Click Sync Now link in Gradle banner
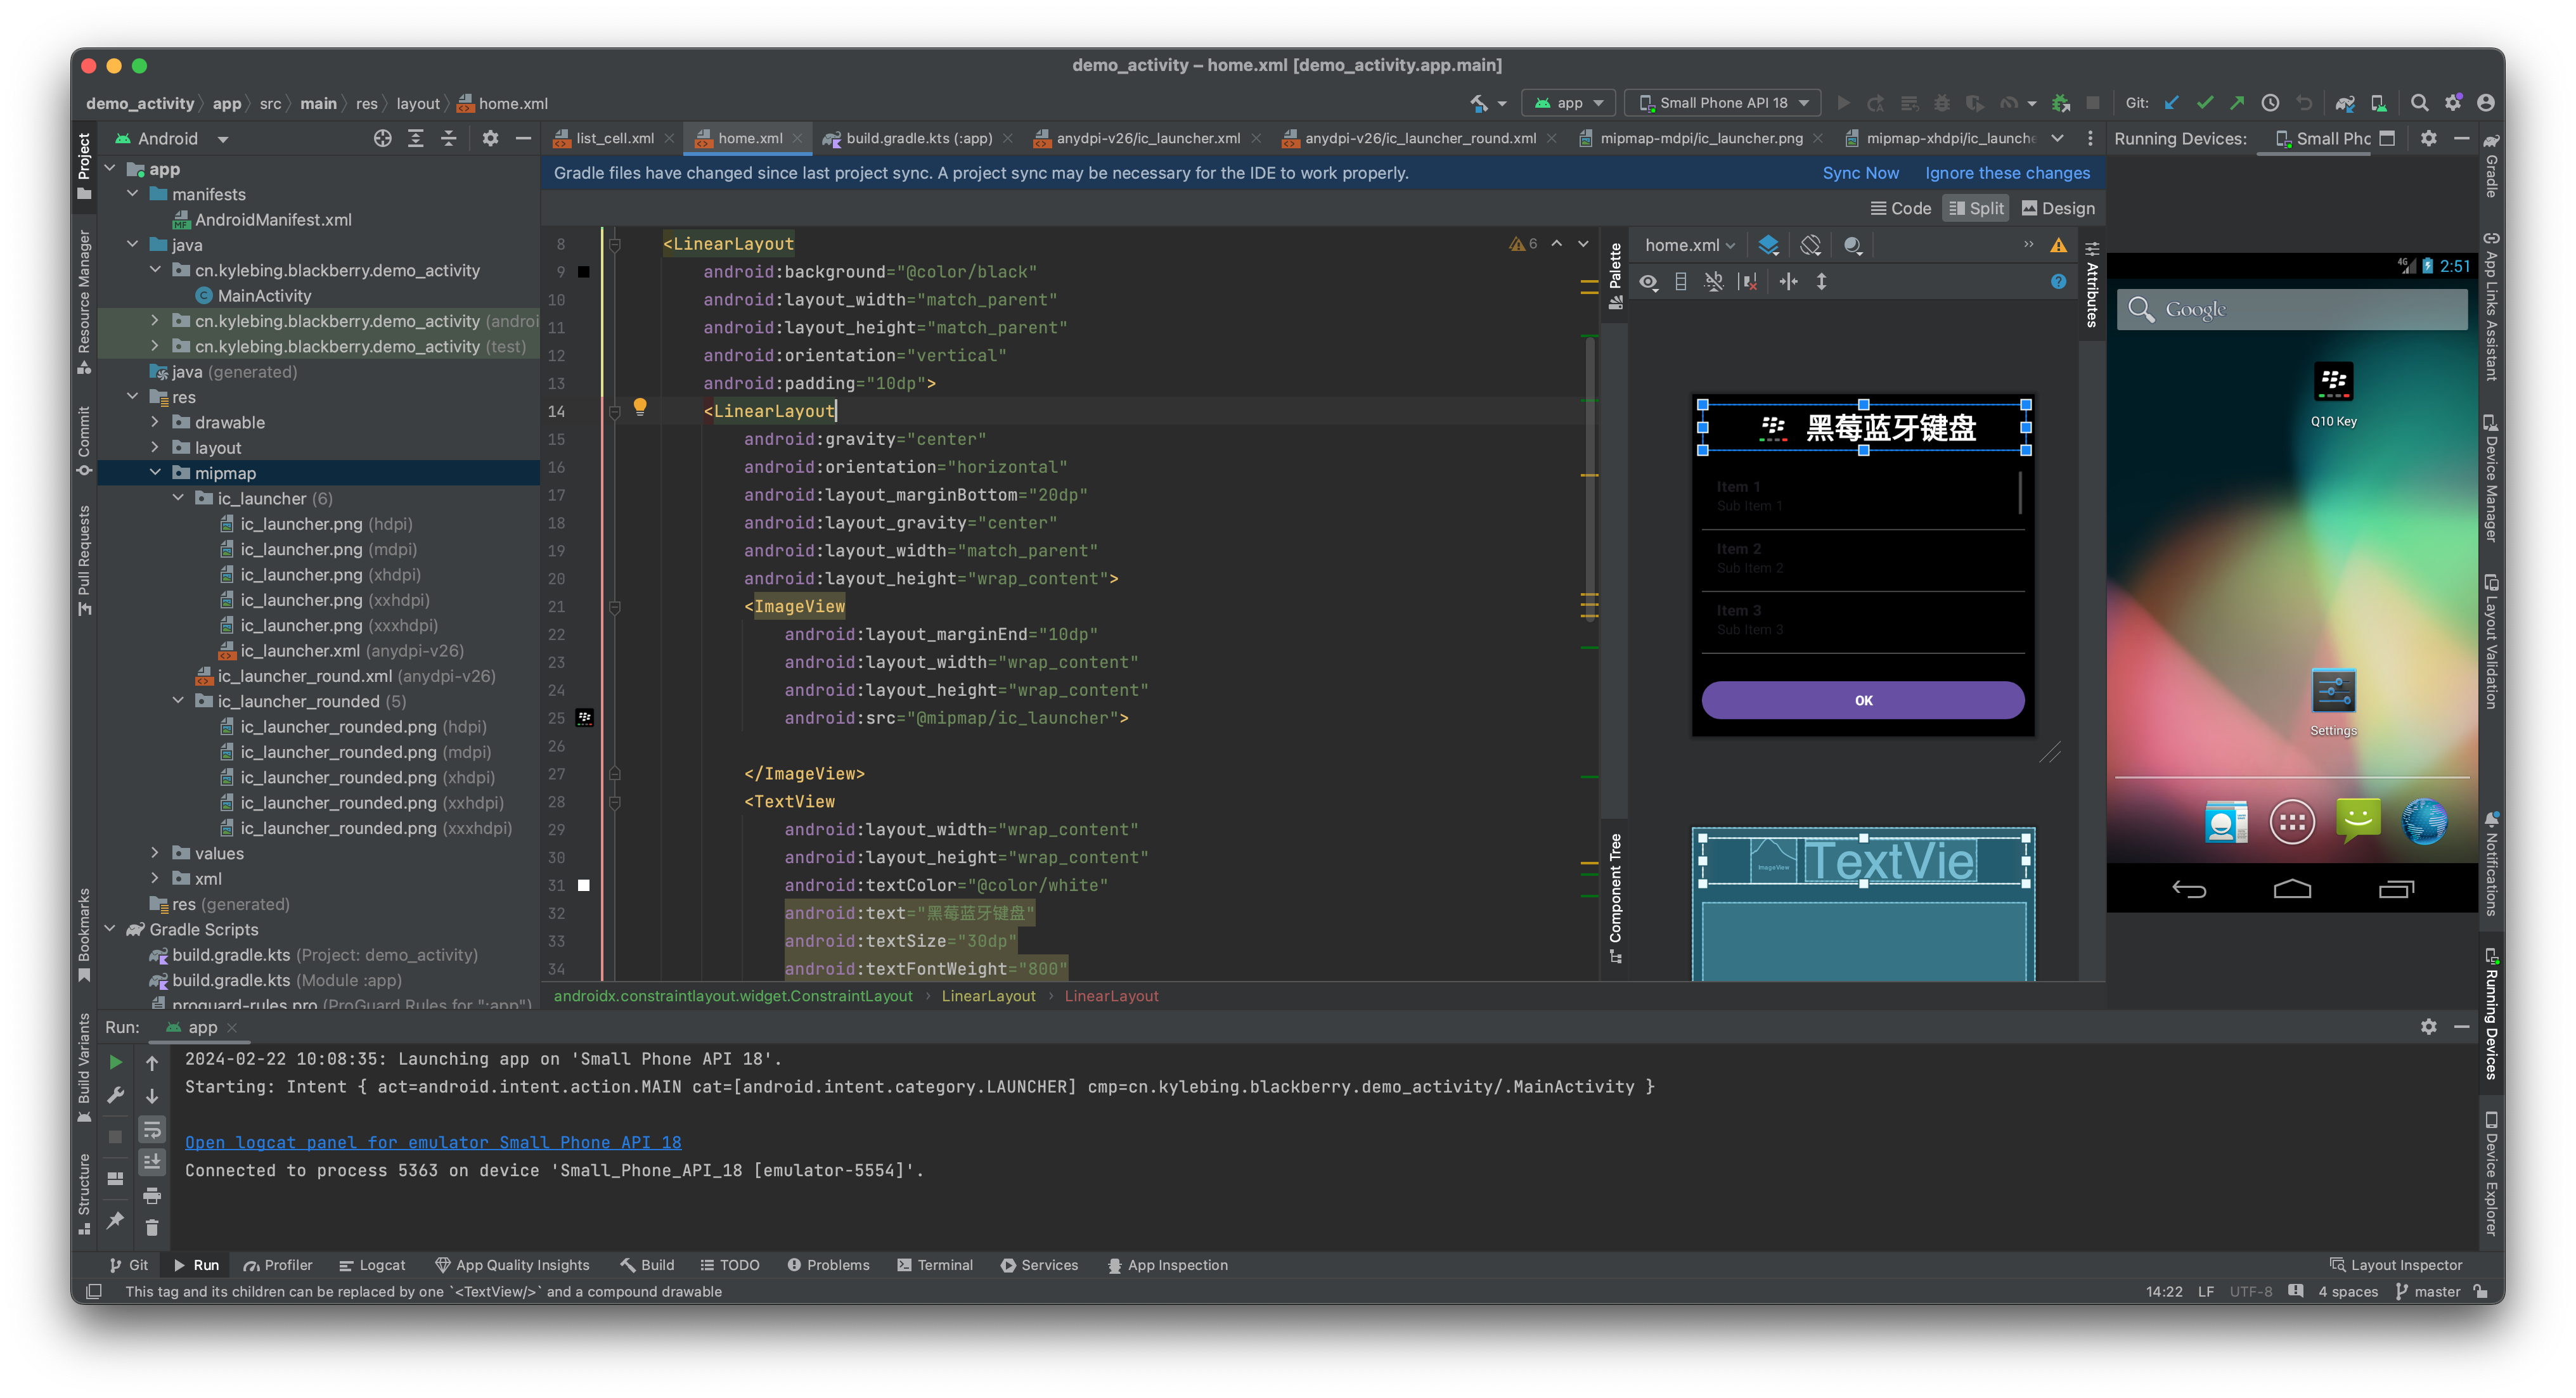 pyautogui.click(x=1860, y=173)
